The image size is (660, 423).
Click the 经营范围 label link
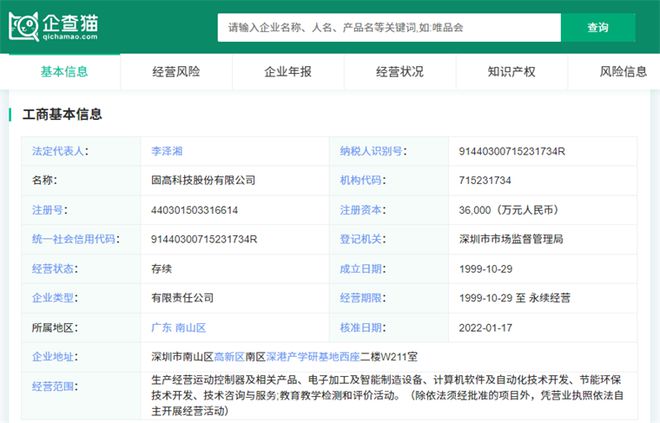pos(53,386)
